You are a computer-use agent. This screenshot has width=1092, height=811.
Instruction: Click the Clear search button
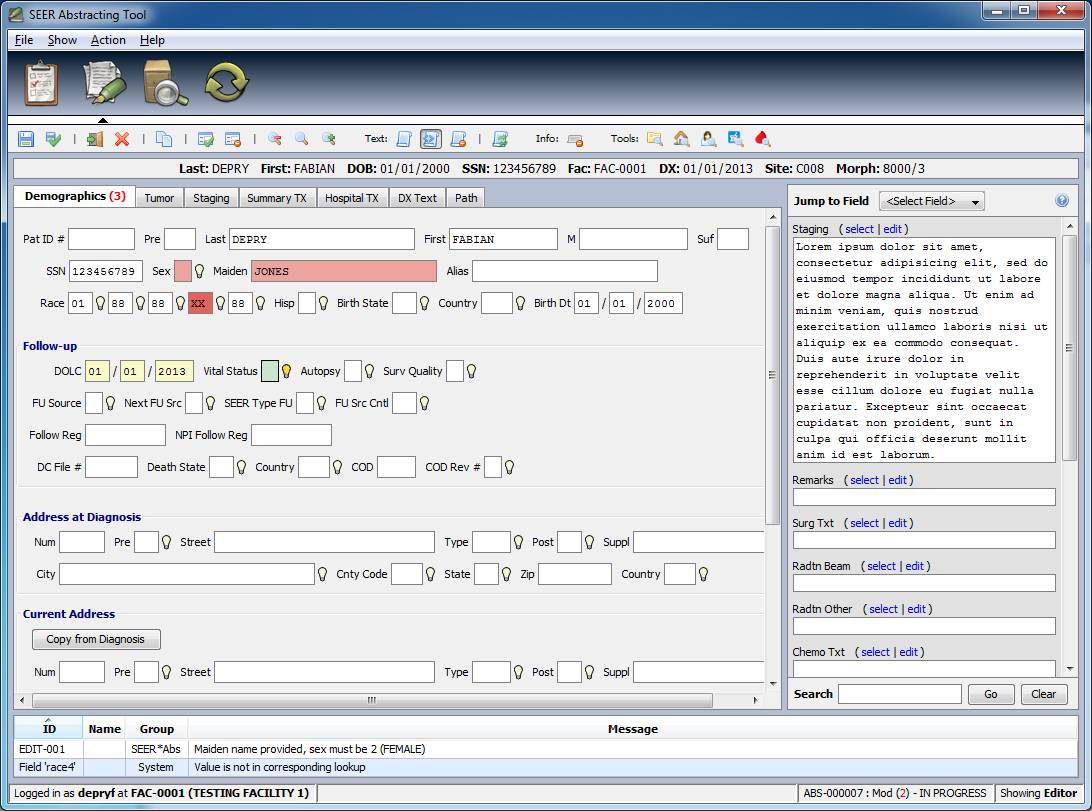coord(1043,694)
